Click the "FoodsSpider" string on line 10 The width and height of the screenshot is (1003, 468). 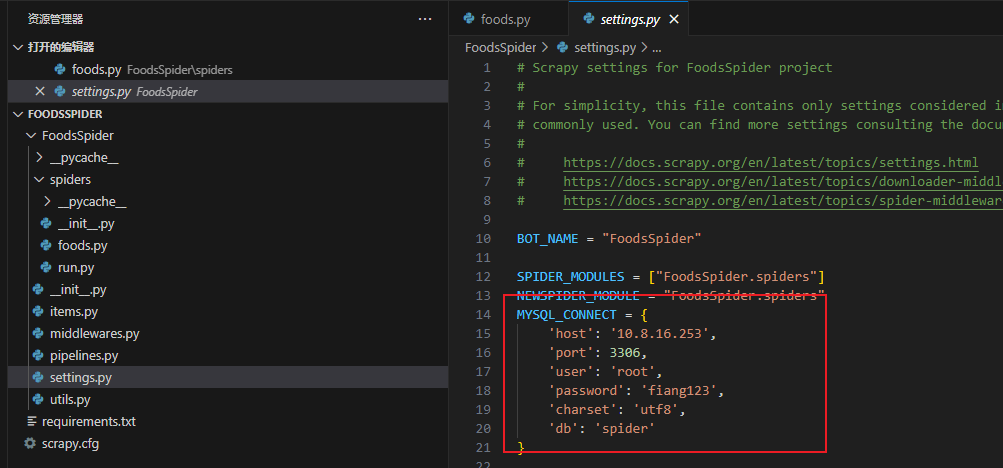click(651, 238)
